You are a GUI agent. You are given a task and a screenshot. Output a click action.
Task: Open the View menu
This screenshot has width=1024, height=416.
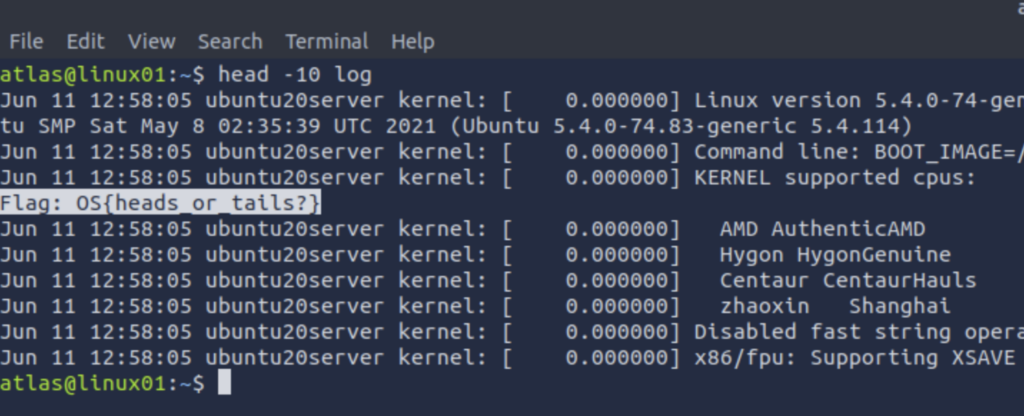click(x=152, y=42)
